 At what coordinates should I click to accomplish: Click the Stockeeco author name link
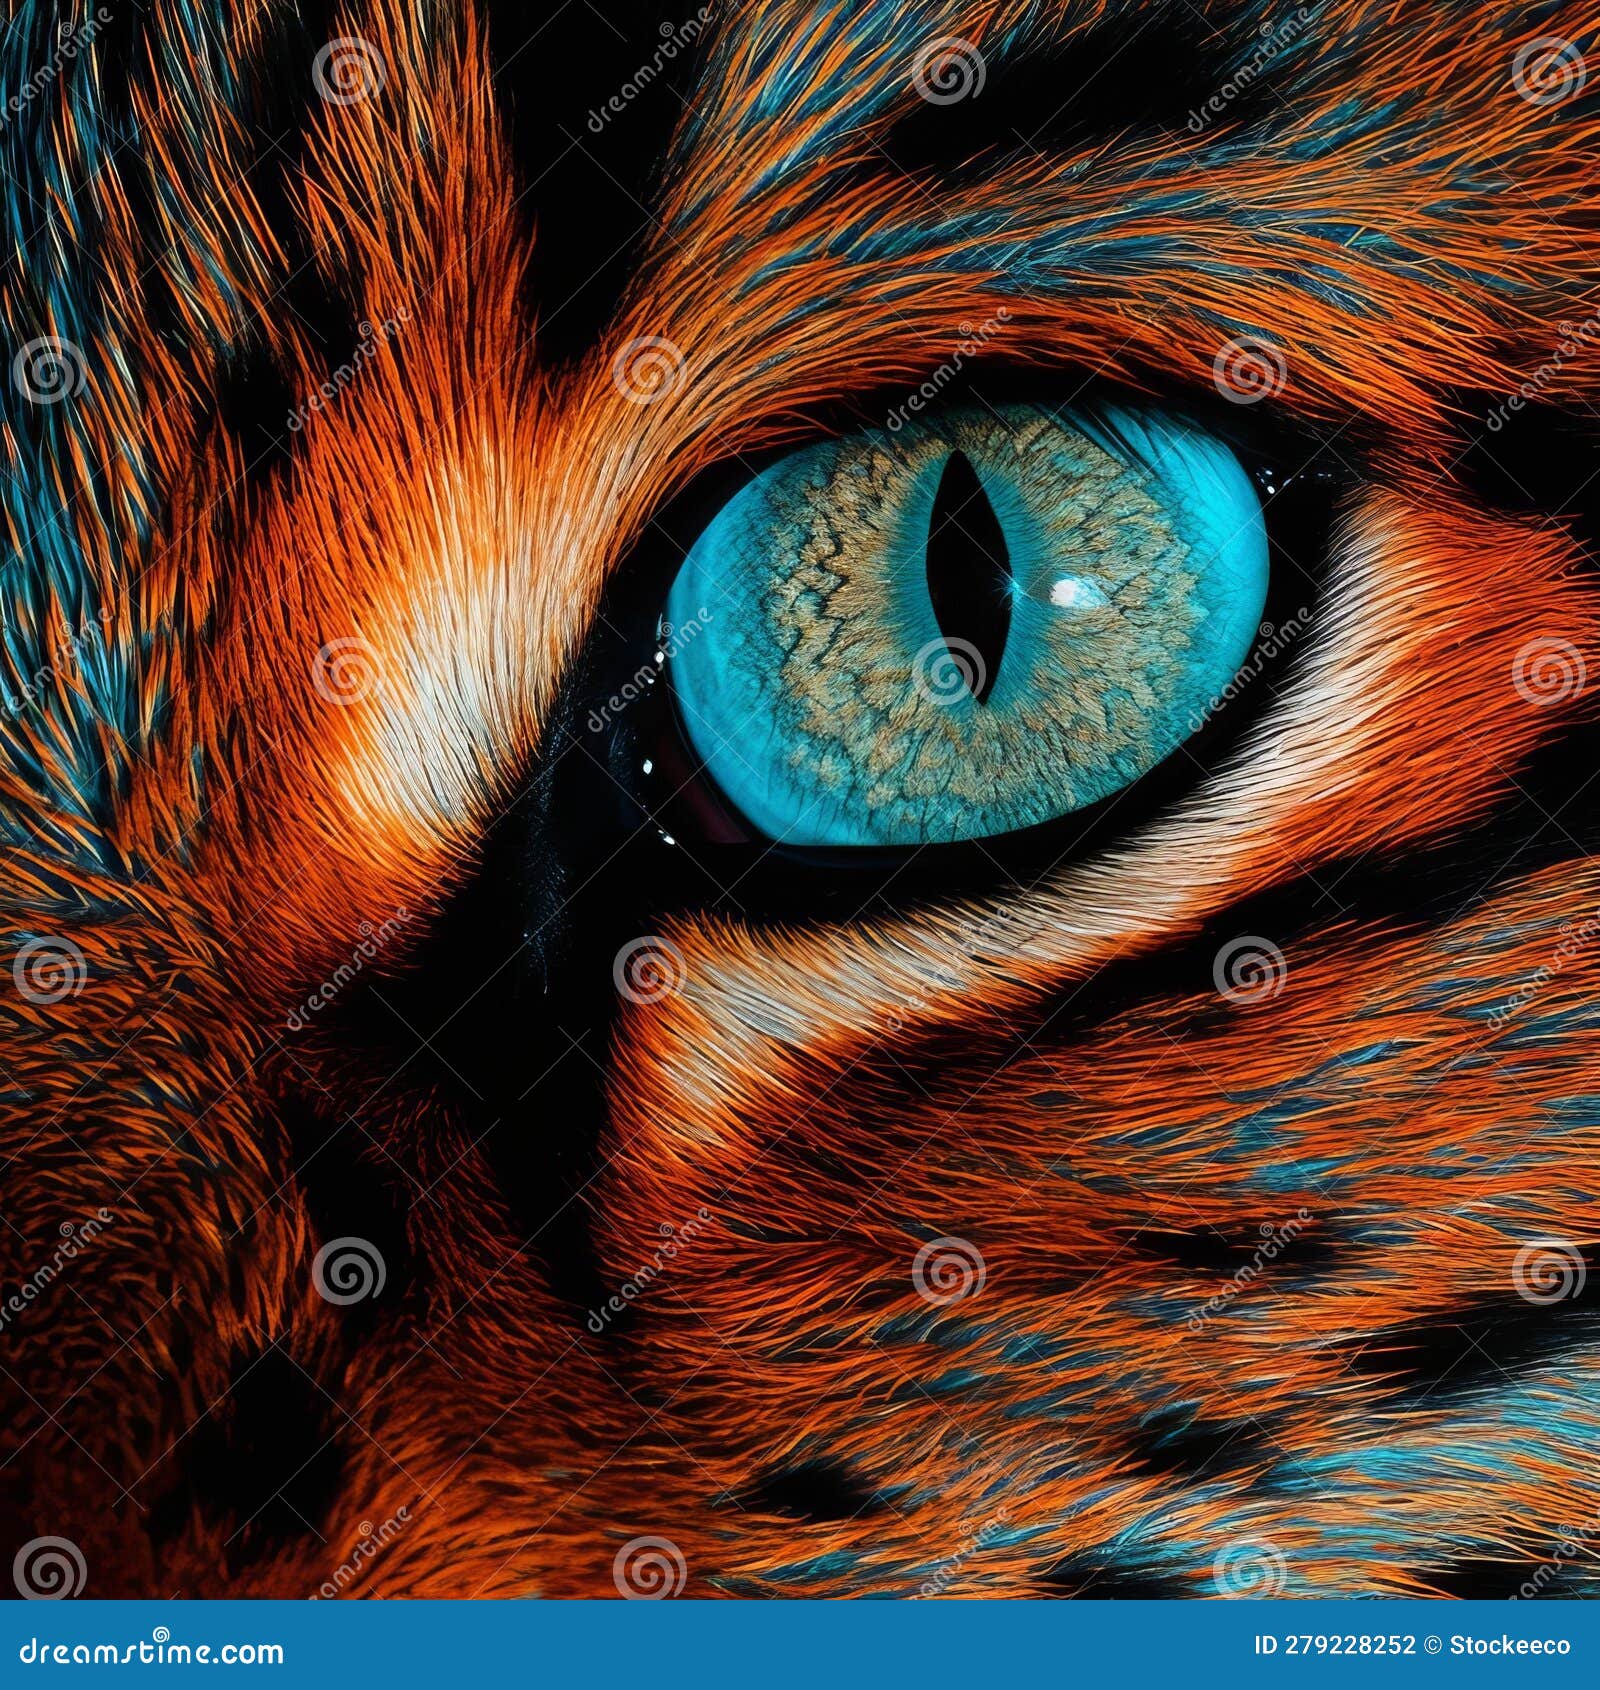[x=1512, y=1646]
